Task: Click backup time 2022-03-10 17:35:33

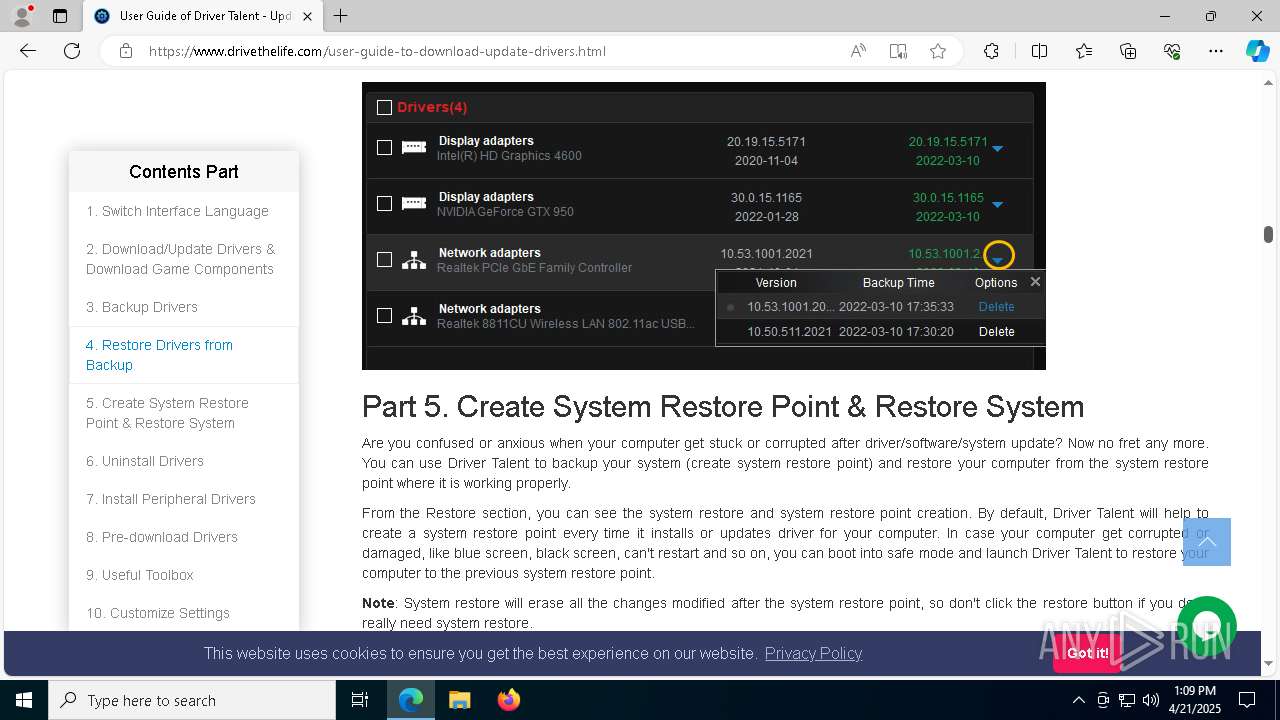Action: tap(896, 307)
